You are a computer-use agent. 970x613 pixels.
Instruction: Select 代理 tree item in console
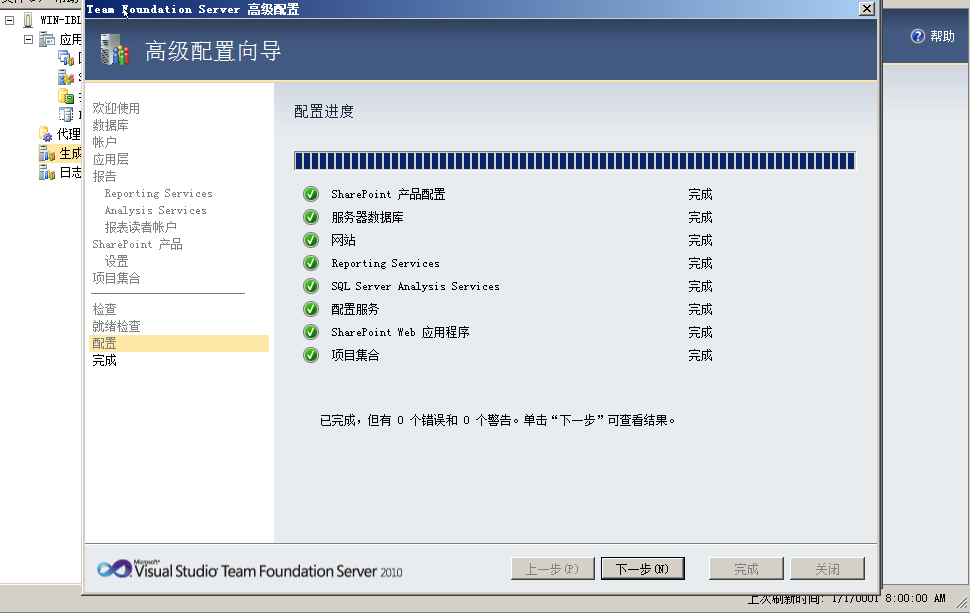point(69,134)
